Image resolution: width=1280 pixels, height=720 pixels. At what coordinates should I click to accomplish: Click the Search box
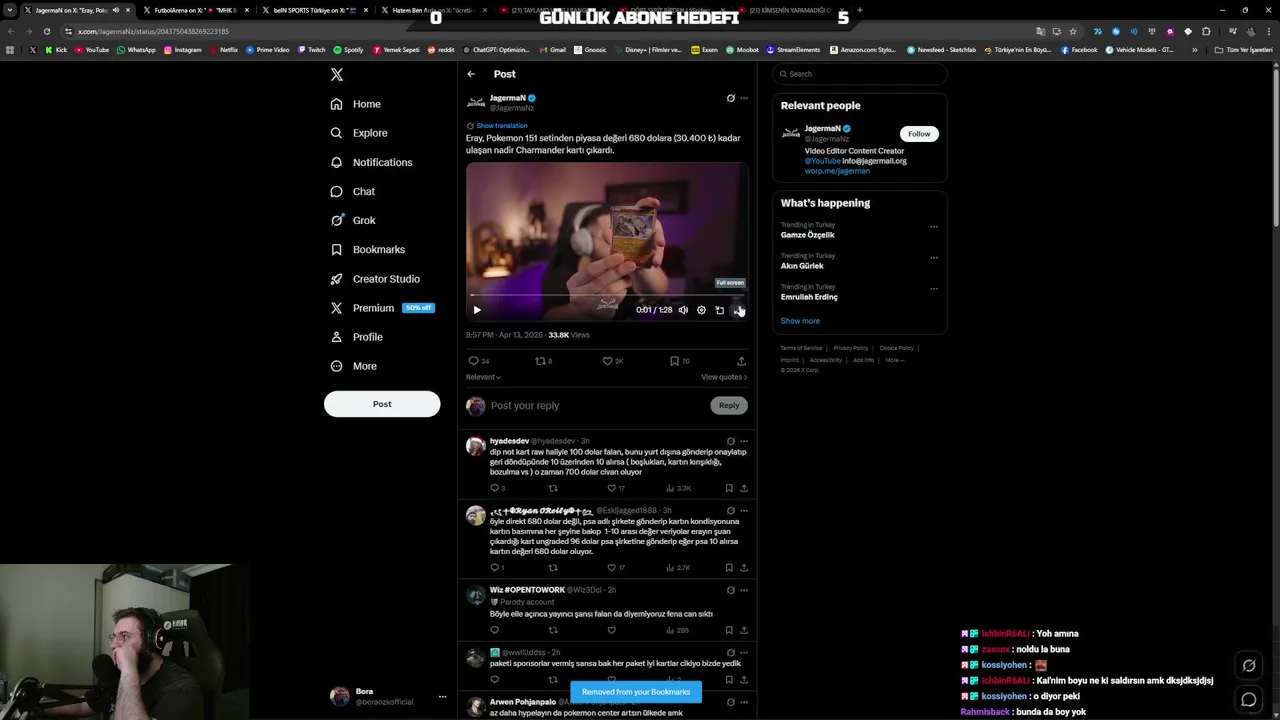(x=859, y=74)
